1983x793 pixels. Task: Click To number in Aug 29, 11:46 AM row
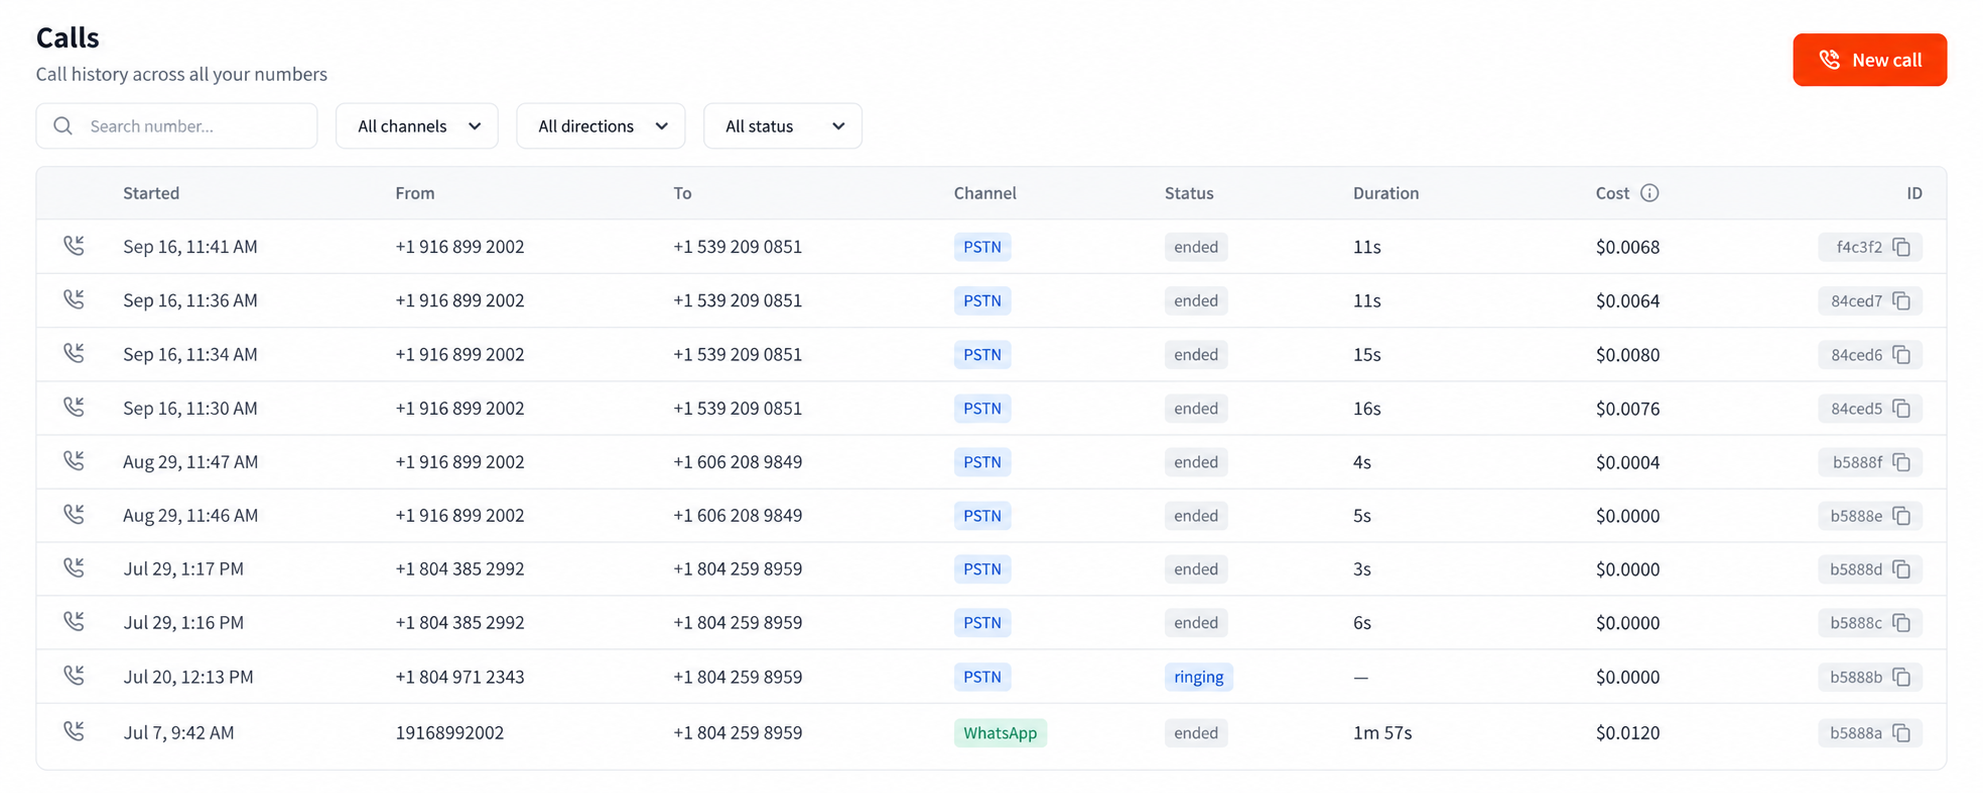point(738,516)
